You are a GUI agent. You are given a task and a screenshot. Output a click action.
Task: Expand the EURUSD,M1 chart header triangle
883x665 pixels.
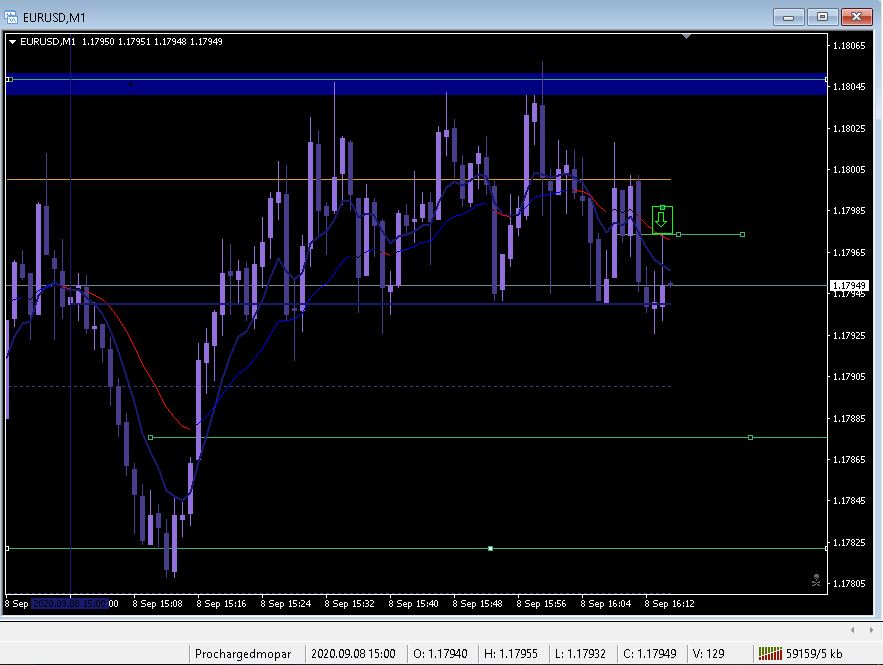click(12, 42)
